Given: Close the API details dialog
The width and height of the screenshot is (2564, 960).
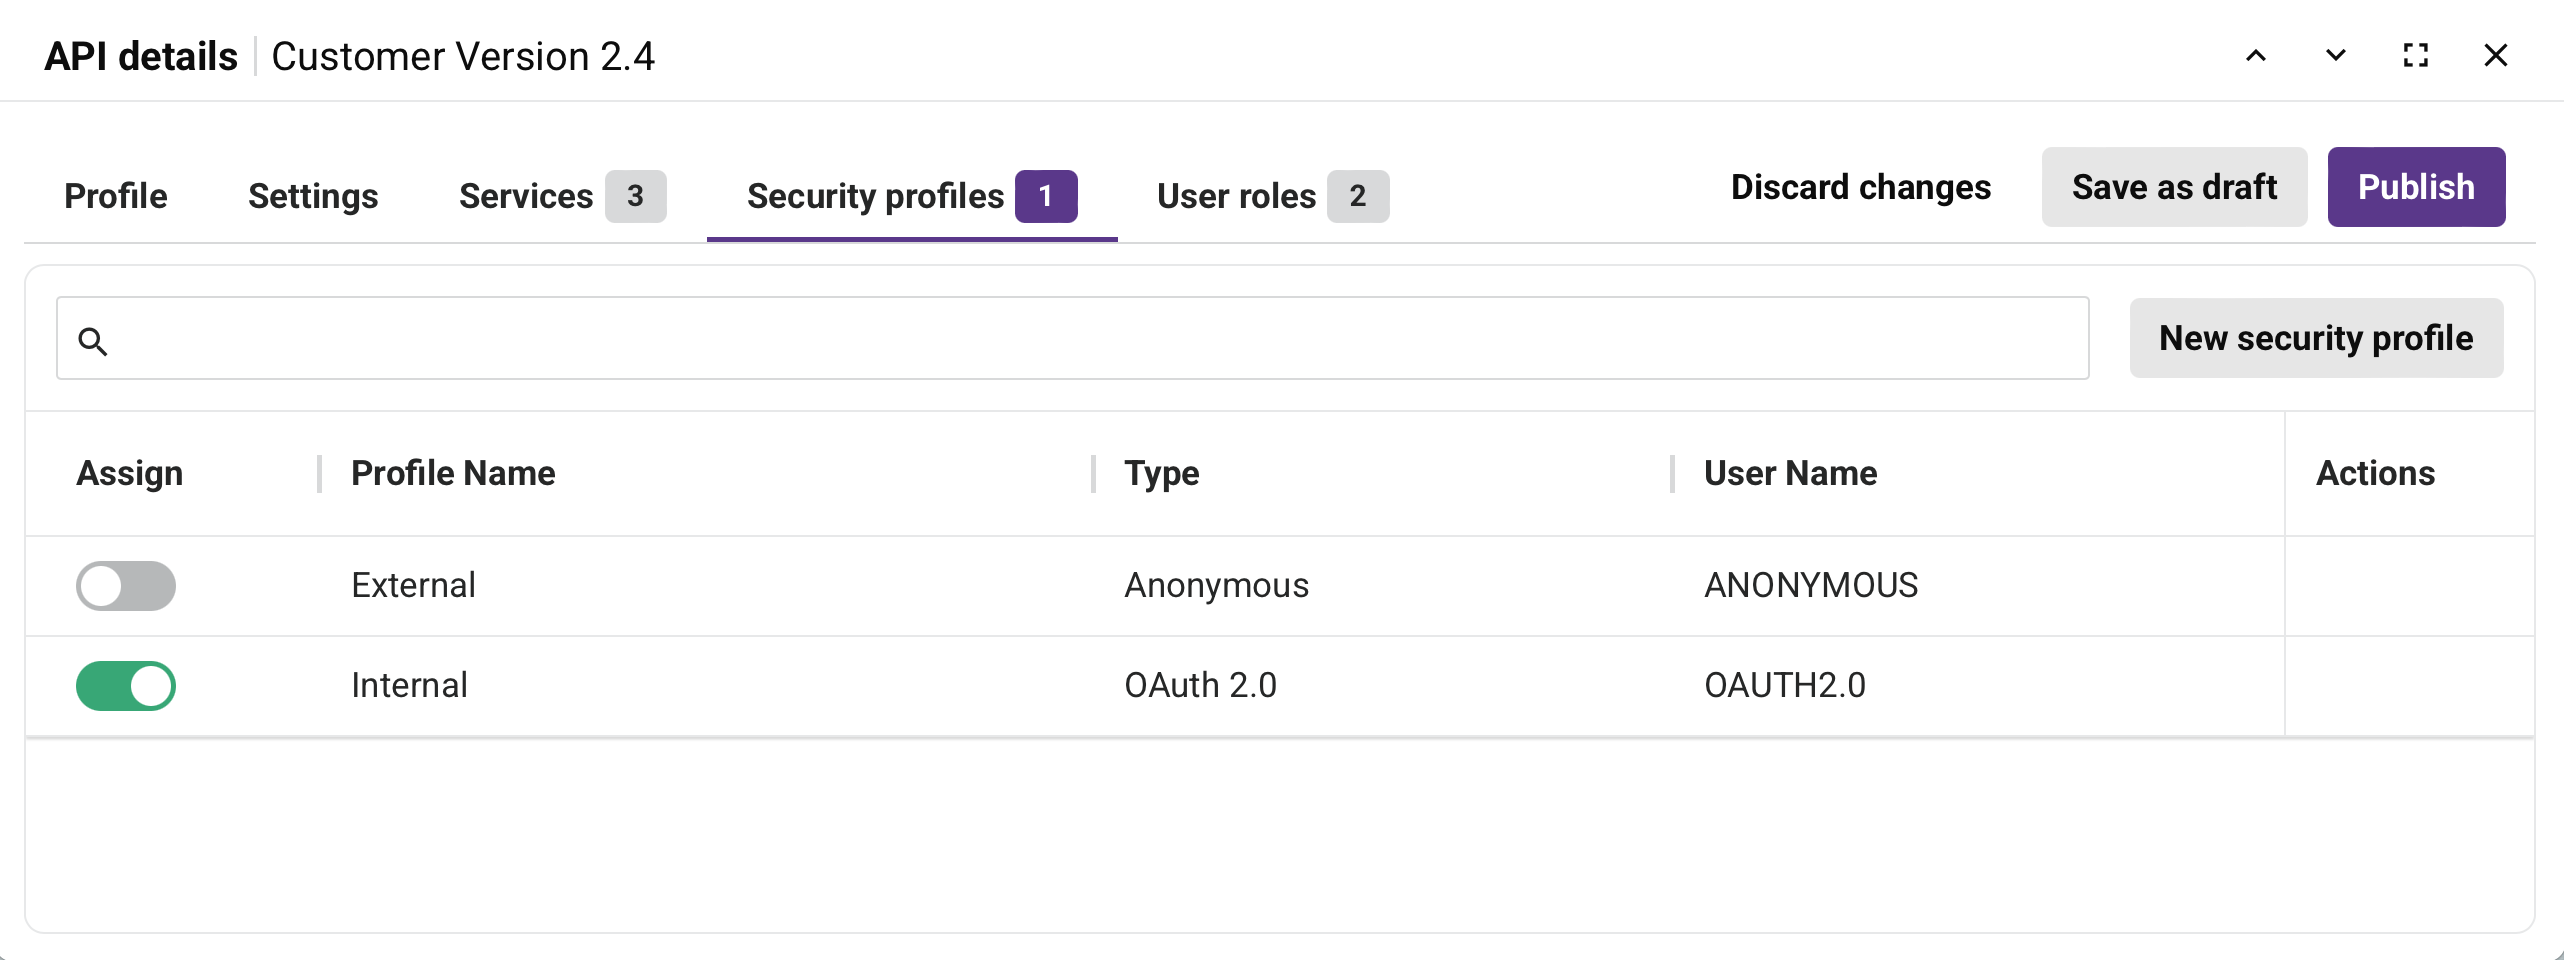Looking at the screenshot, I should 2495,55.
